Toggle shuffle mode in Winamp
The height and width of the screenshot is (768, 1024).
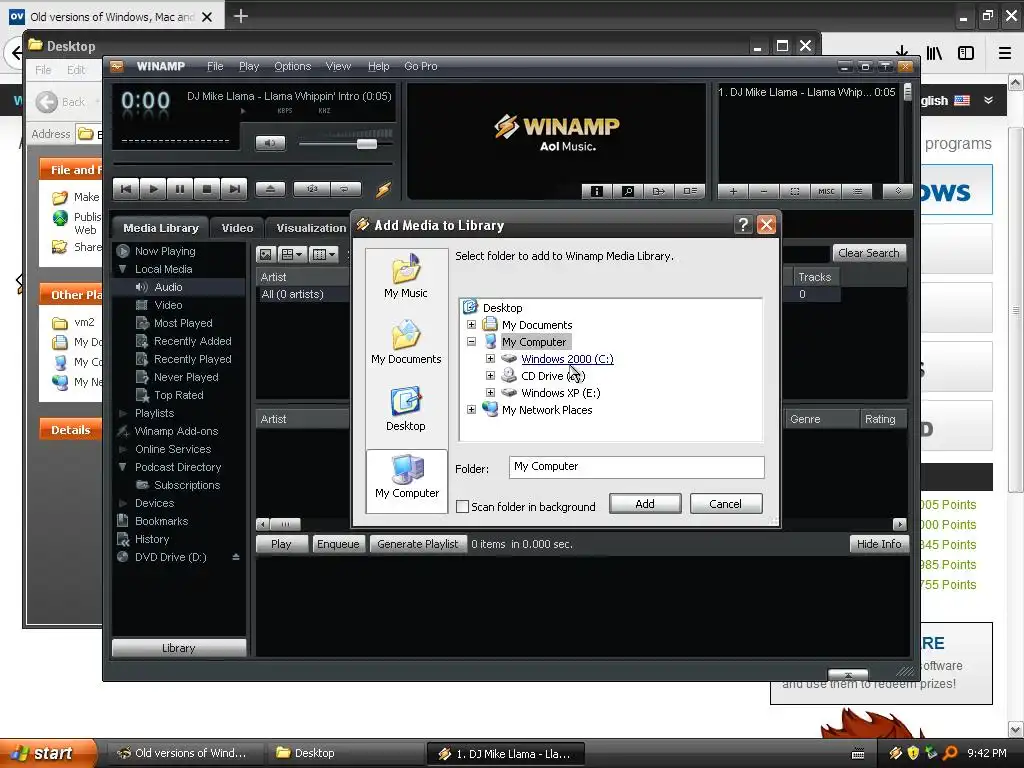[x=312, y=189]
